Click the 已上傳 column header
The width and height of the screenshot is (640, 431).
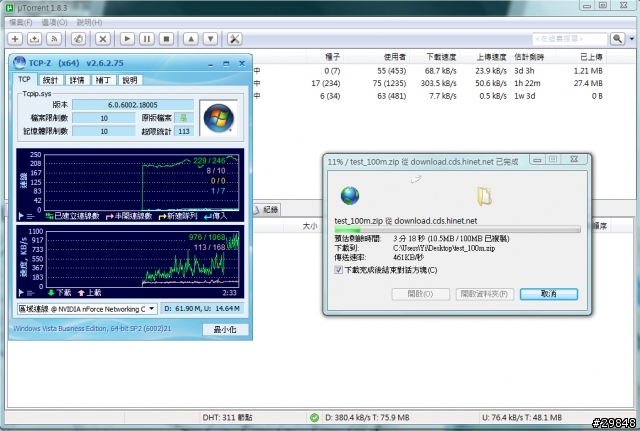pyautogui.click(x=591, y=57)
